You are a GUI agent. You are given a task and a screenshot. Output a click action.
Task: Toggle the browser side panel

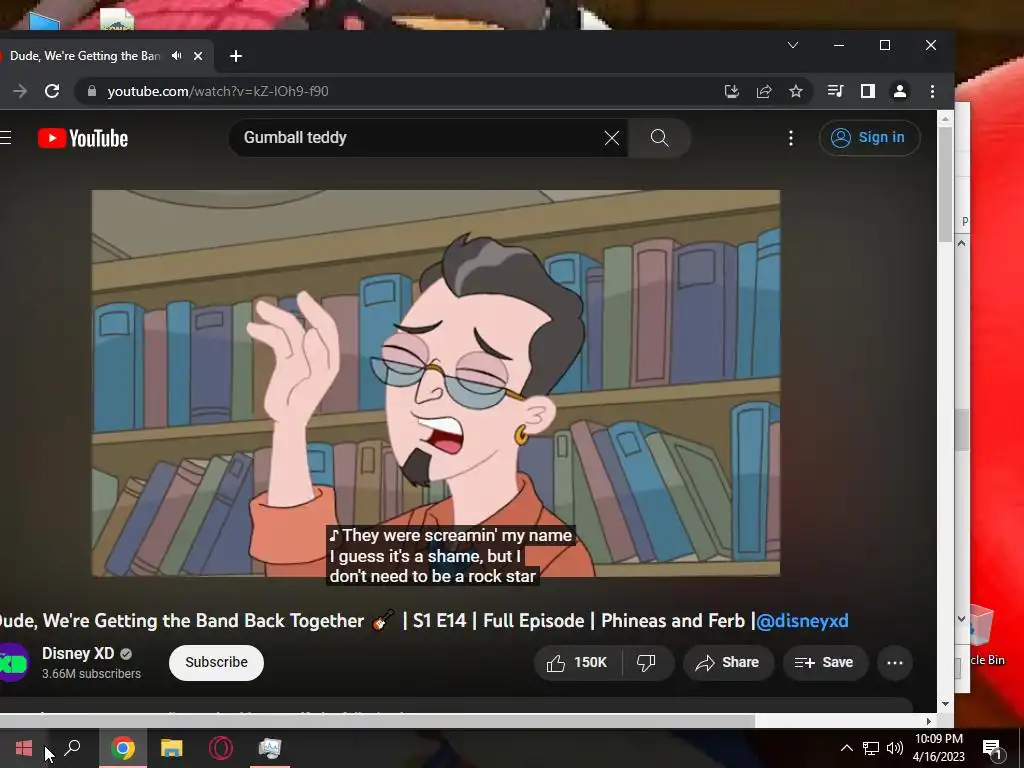867,91
